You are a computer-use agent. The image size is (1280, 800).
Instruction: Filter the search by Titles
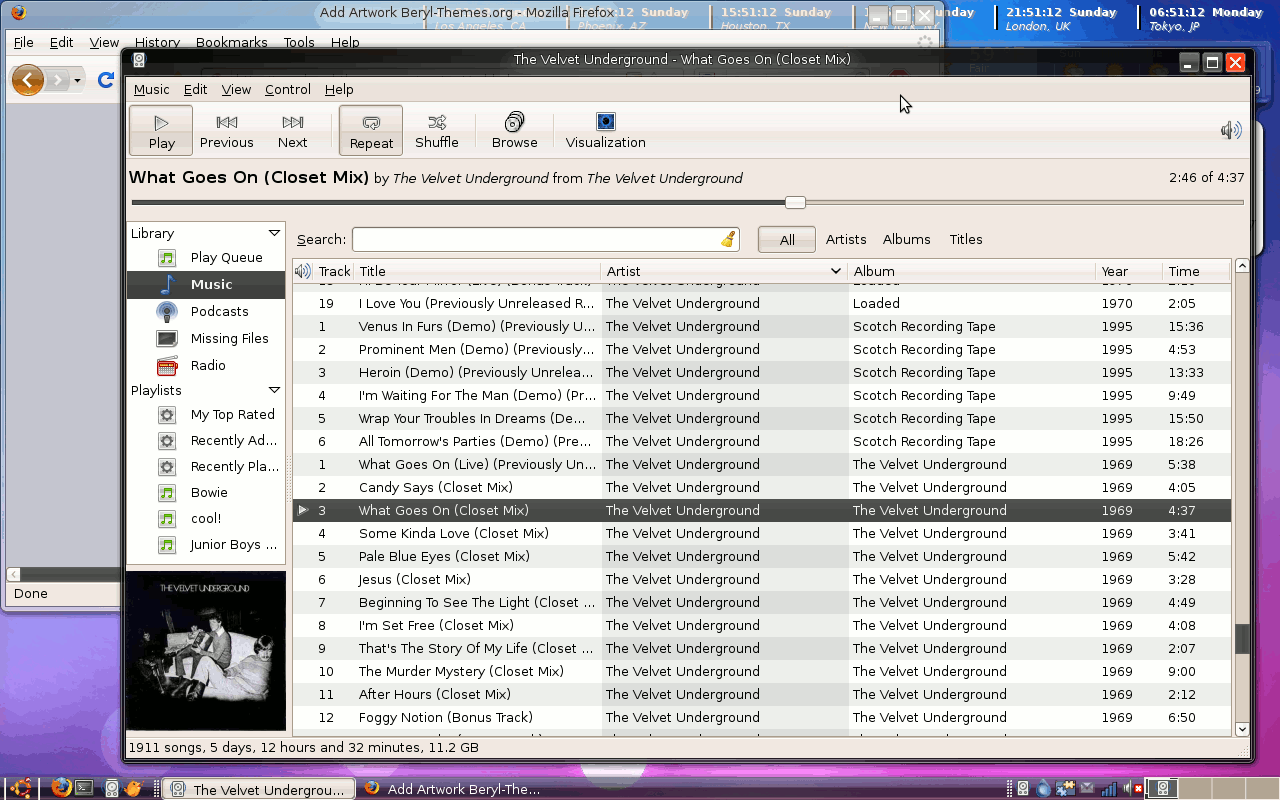tap(966, 239)
